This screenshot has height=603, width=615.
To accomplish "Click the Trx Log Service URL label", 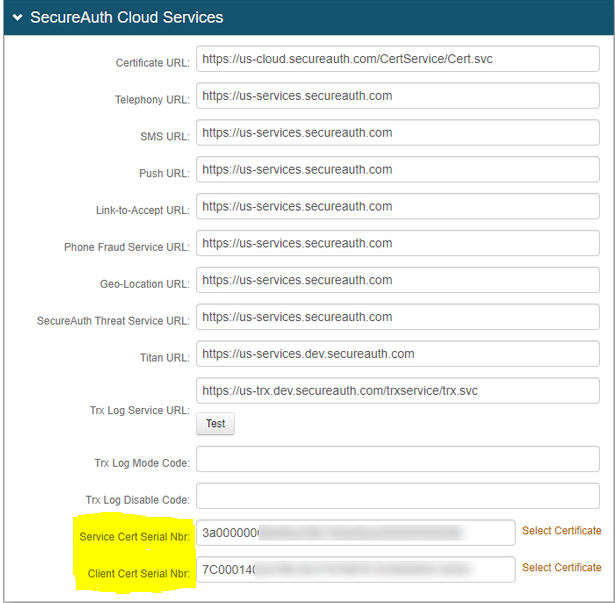I will tap(140, 410).
